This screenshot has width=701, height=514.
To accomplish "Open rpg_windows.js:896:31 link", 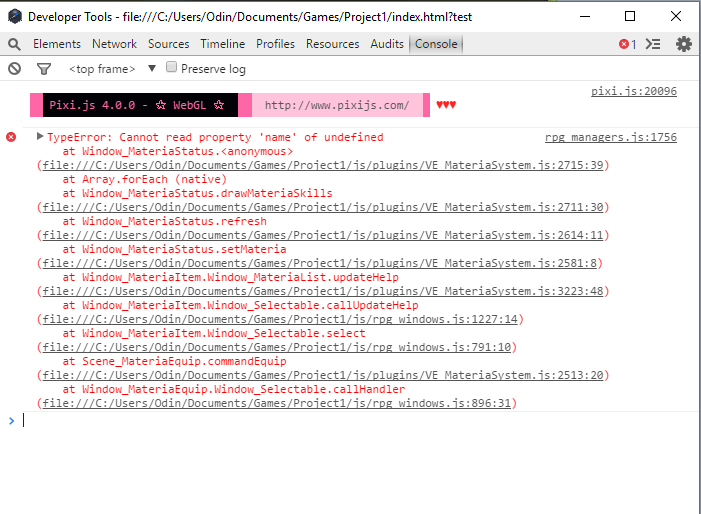I will pyautogui.click(x=277, y=403).
